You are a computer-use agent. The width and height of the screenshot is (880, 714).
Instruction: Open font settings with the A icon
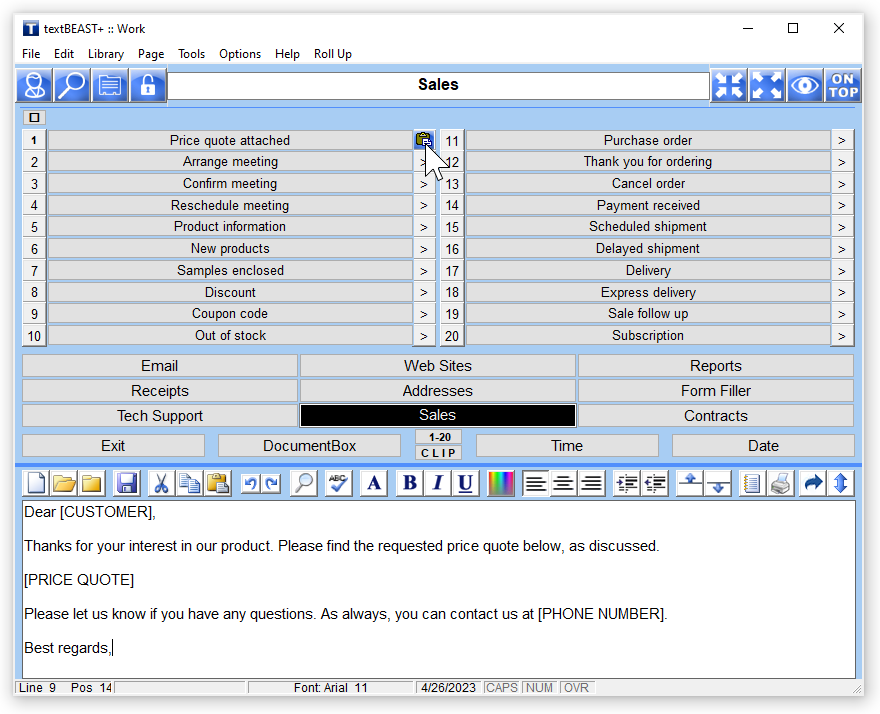(374, 483)
